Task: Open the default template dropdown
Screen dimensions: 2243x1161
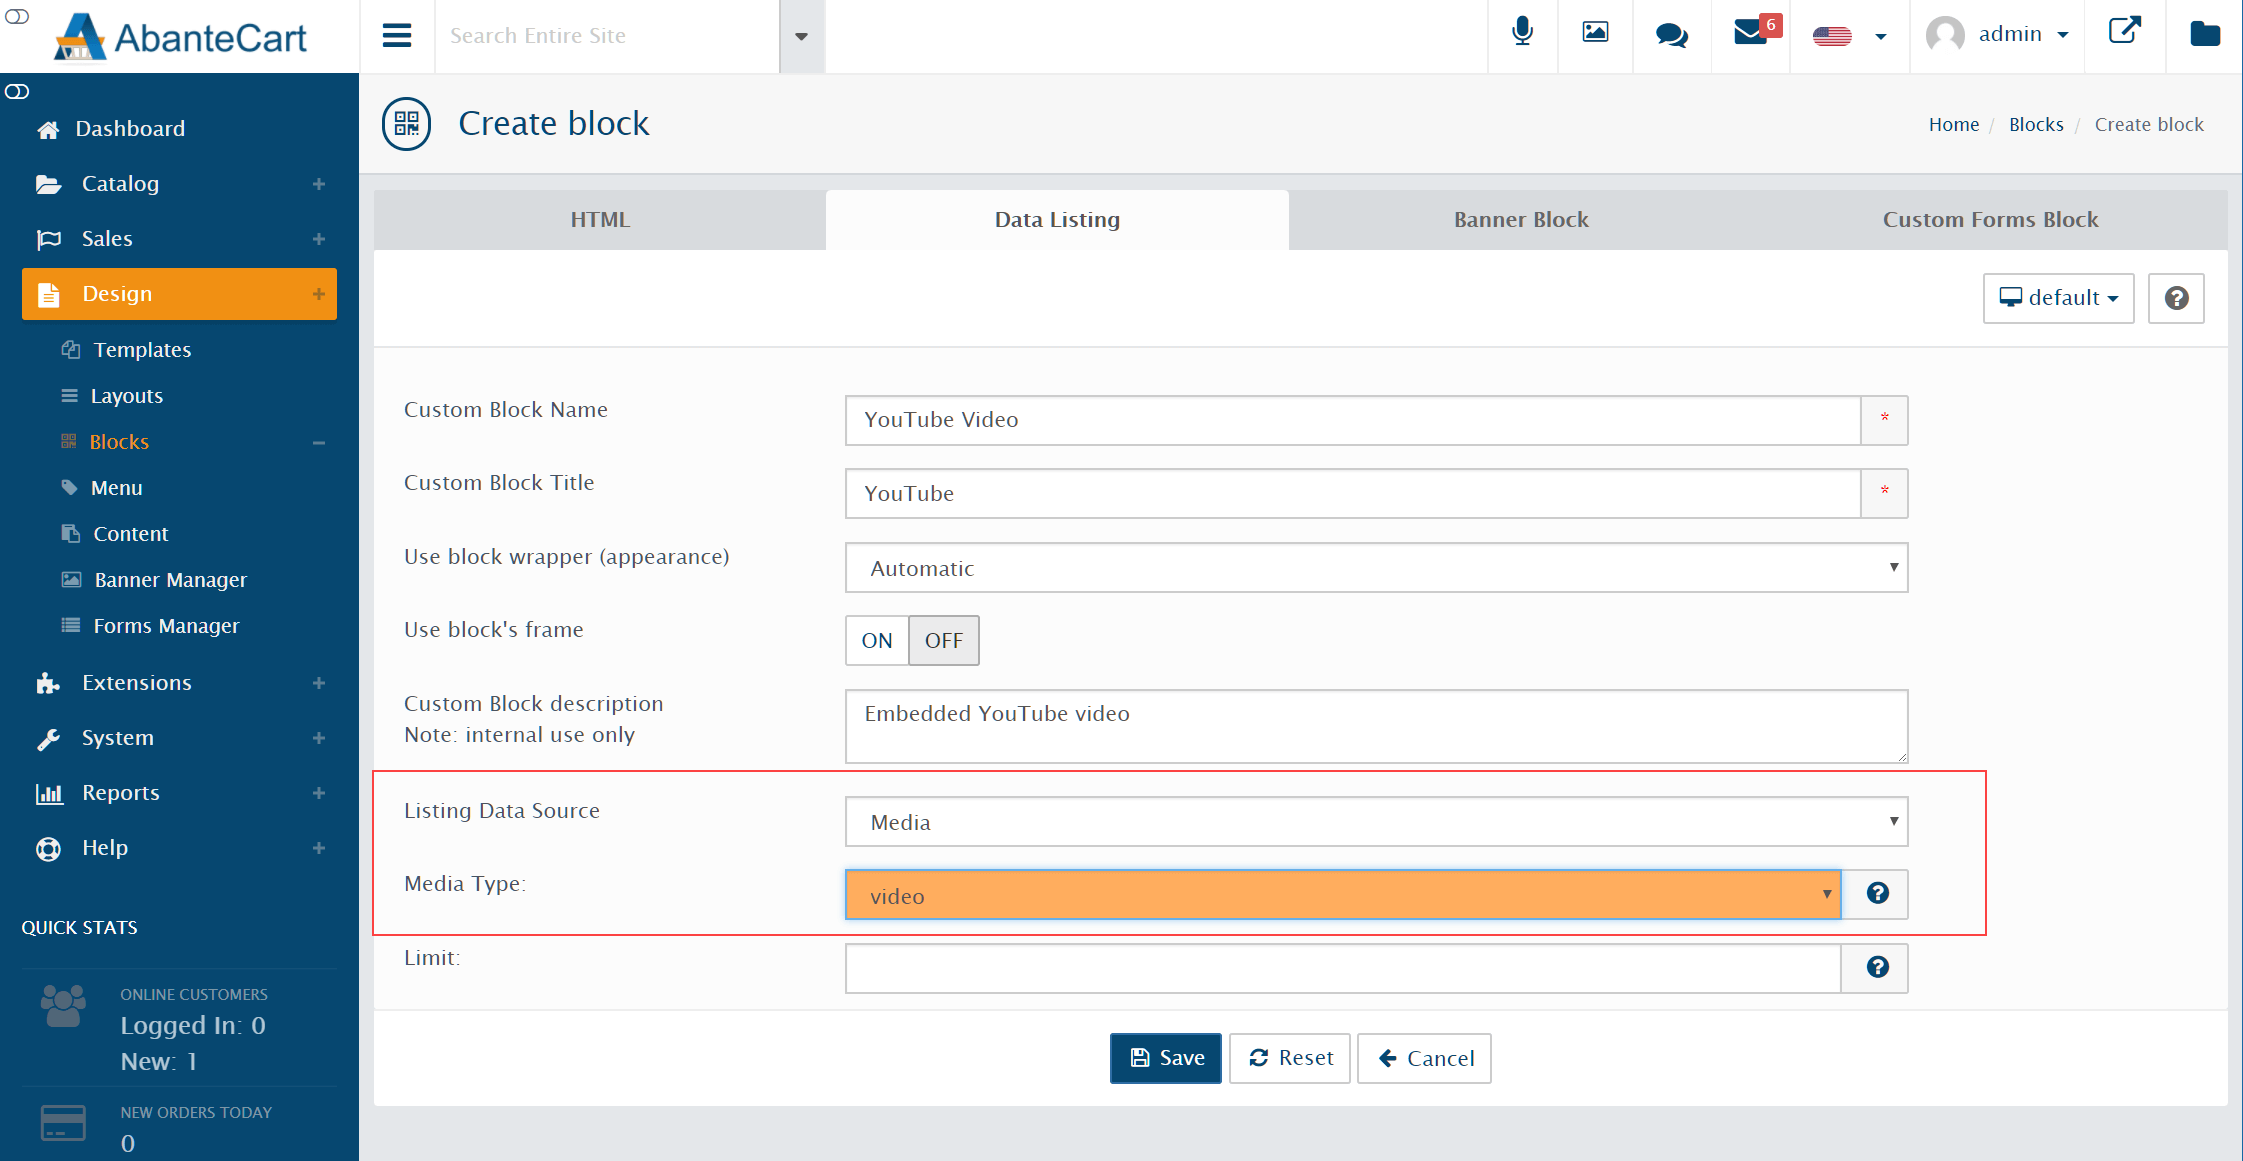Action: point(2058,298)
